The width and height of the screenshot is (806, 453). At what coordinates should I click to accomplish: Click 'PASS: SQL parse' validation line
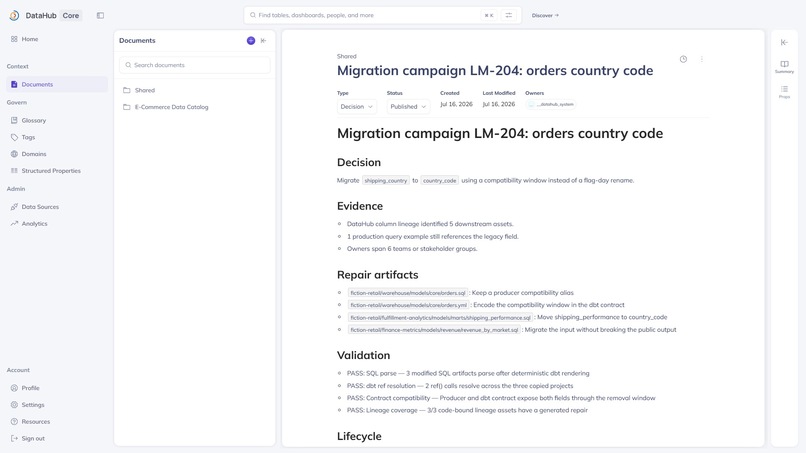tap(468, 373)
